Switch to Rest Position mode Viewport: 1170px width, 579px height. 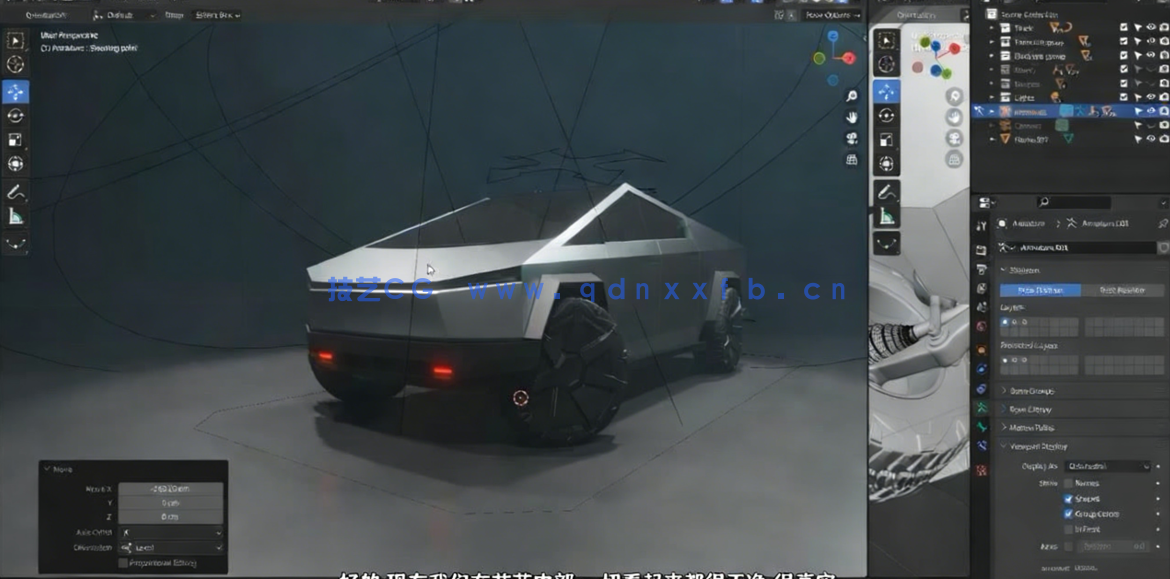(x=1122, y=289)
